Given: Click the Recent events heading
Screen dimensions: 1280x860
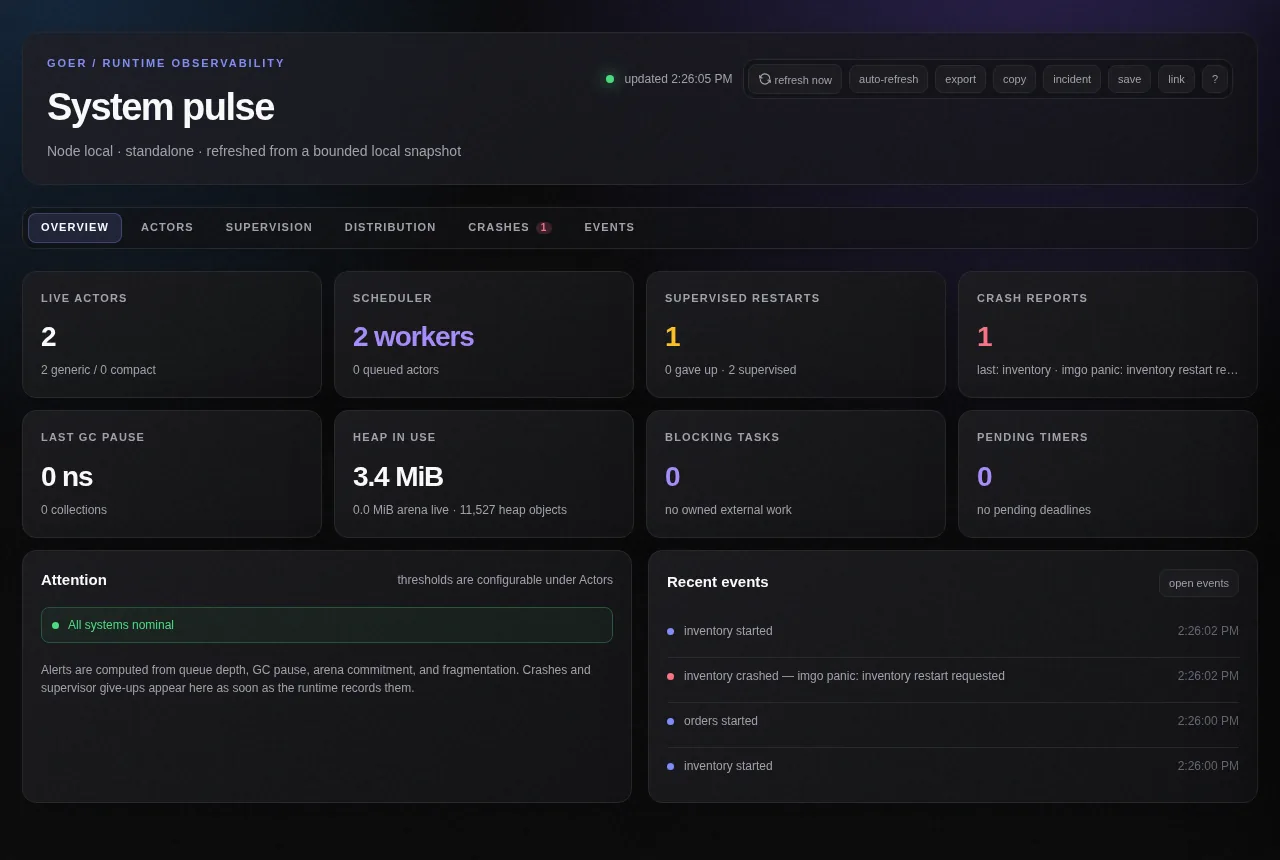Looking at the screenshot, I should coord(718,582).
